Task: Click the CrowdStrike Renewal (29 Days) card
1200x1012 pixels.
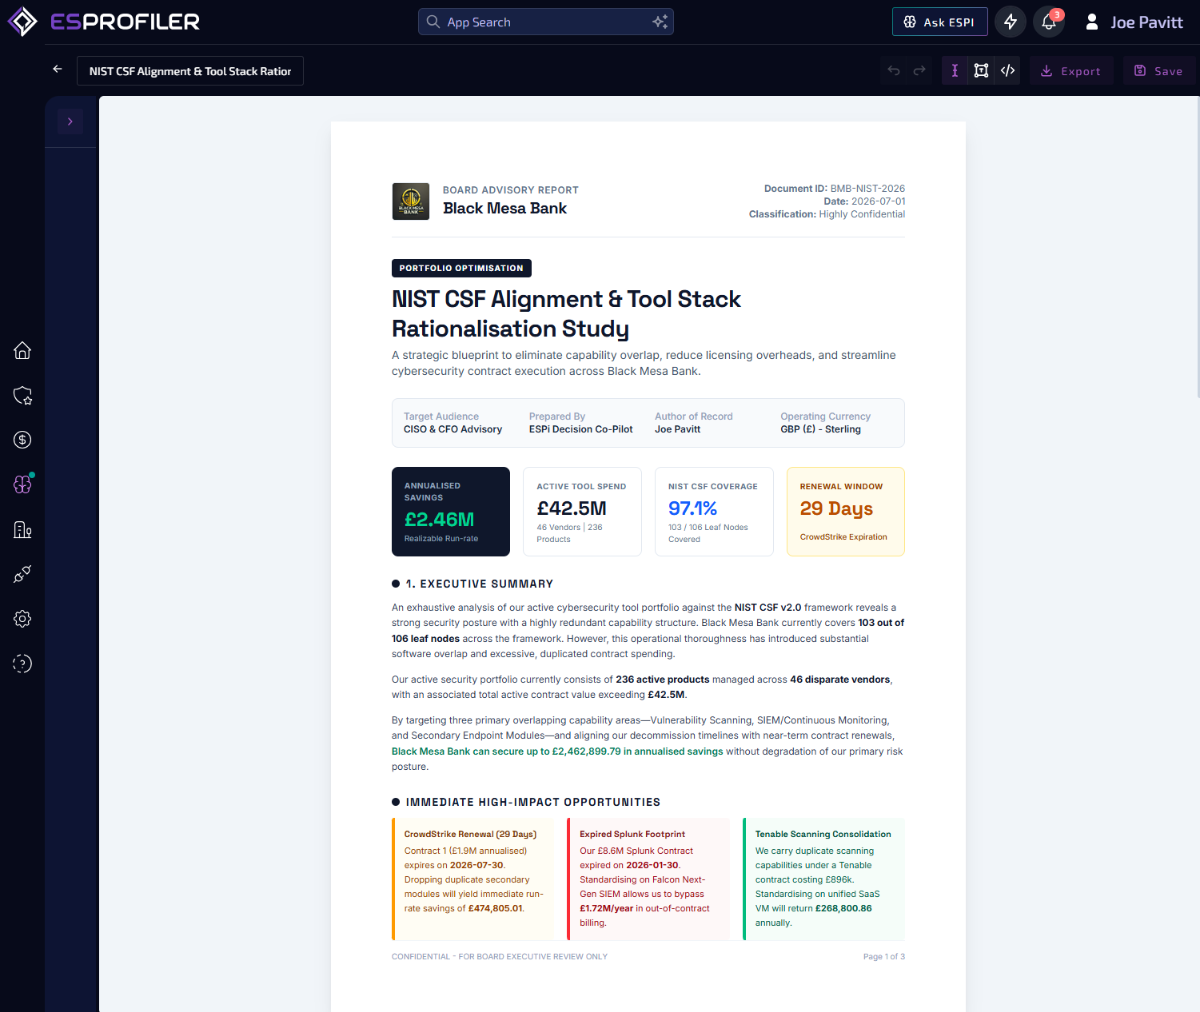Action: pos(473,879)
